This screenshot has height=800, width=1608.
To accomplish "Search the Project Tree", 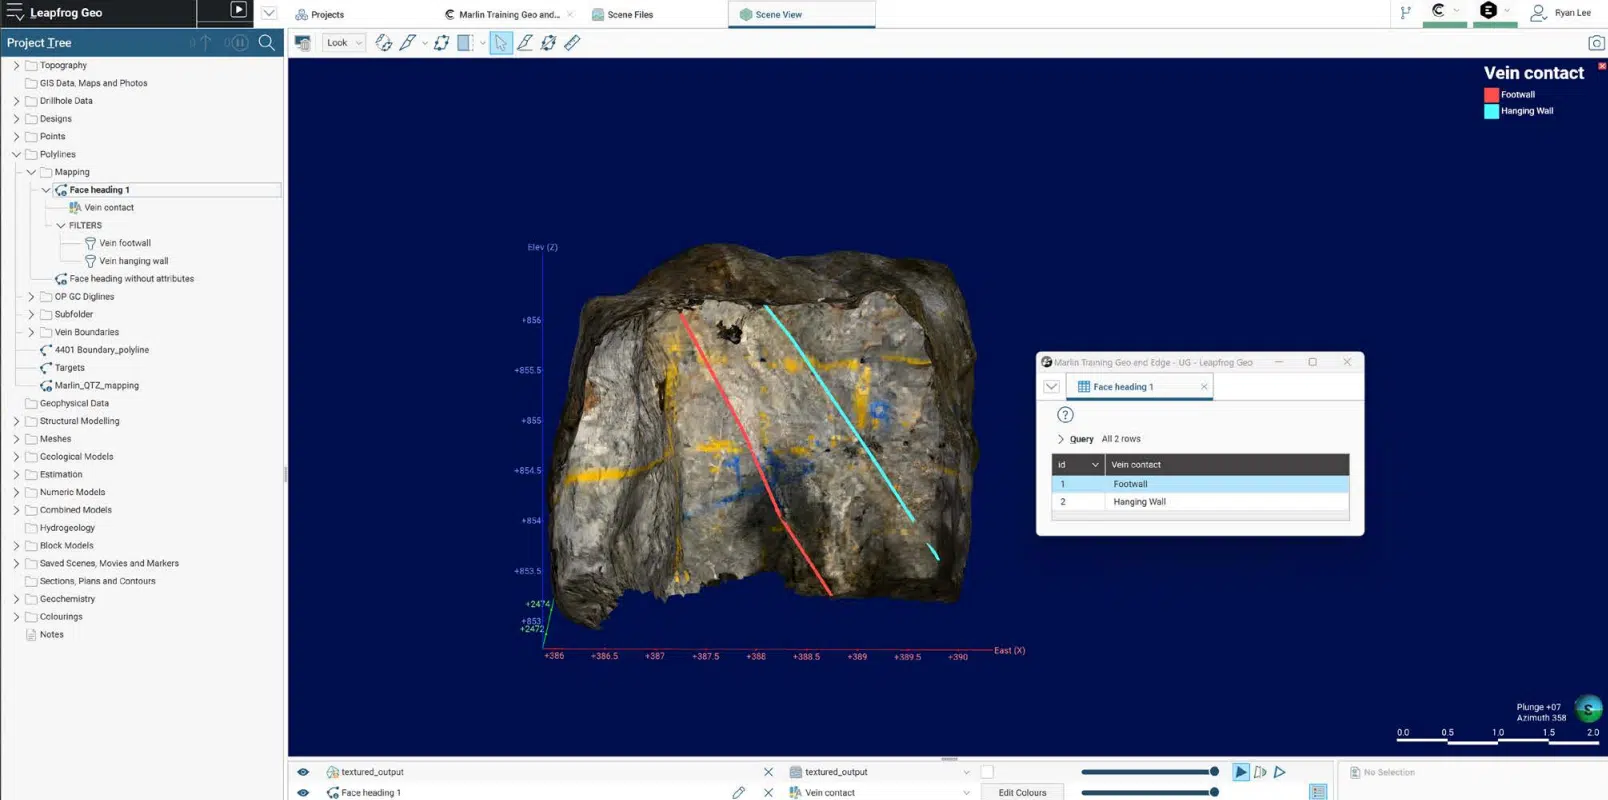I will (266, 42).
